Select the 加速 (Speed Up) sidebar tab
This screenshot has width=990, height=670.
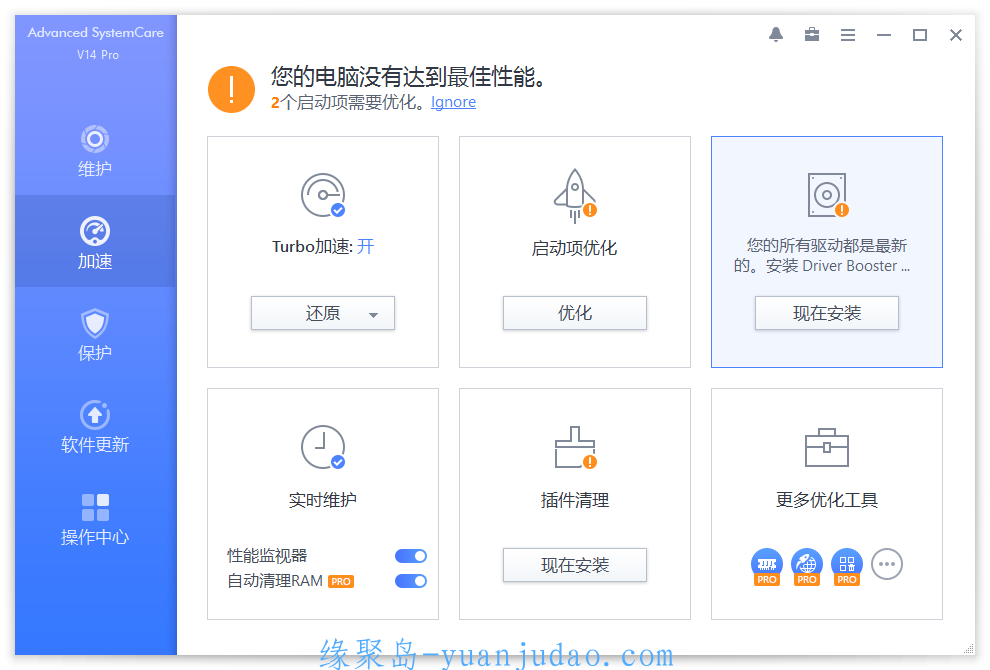95,242
